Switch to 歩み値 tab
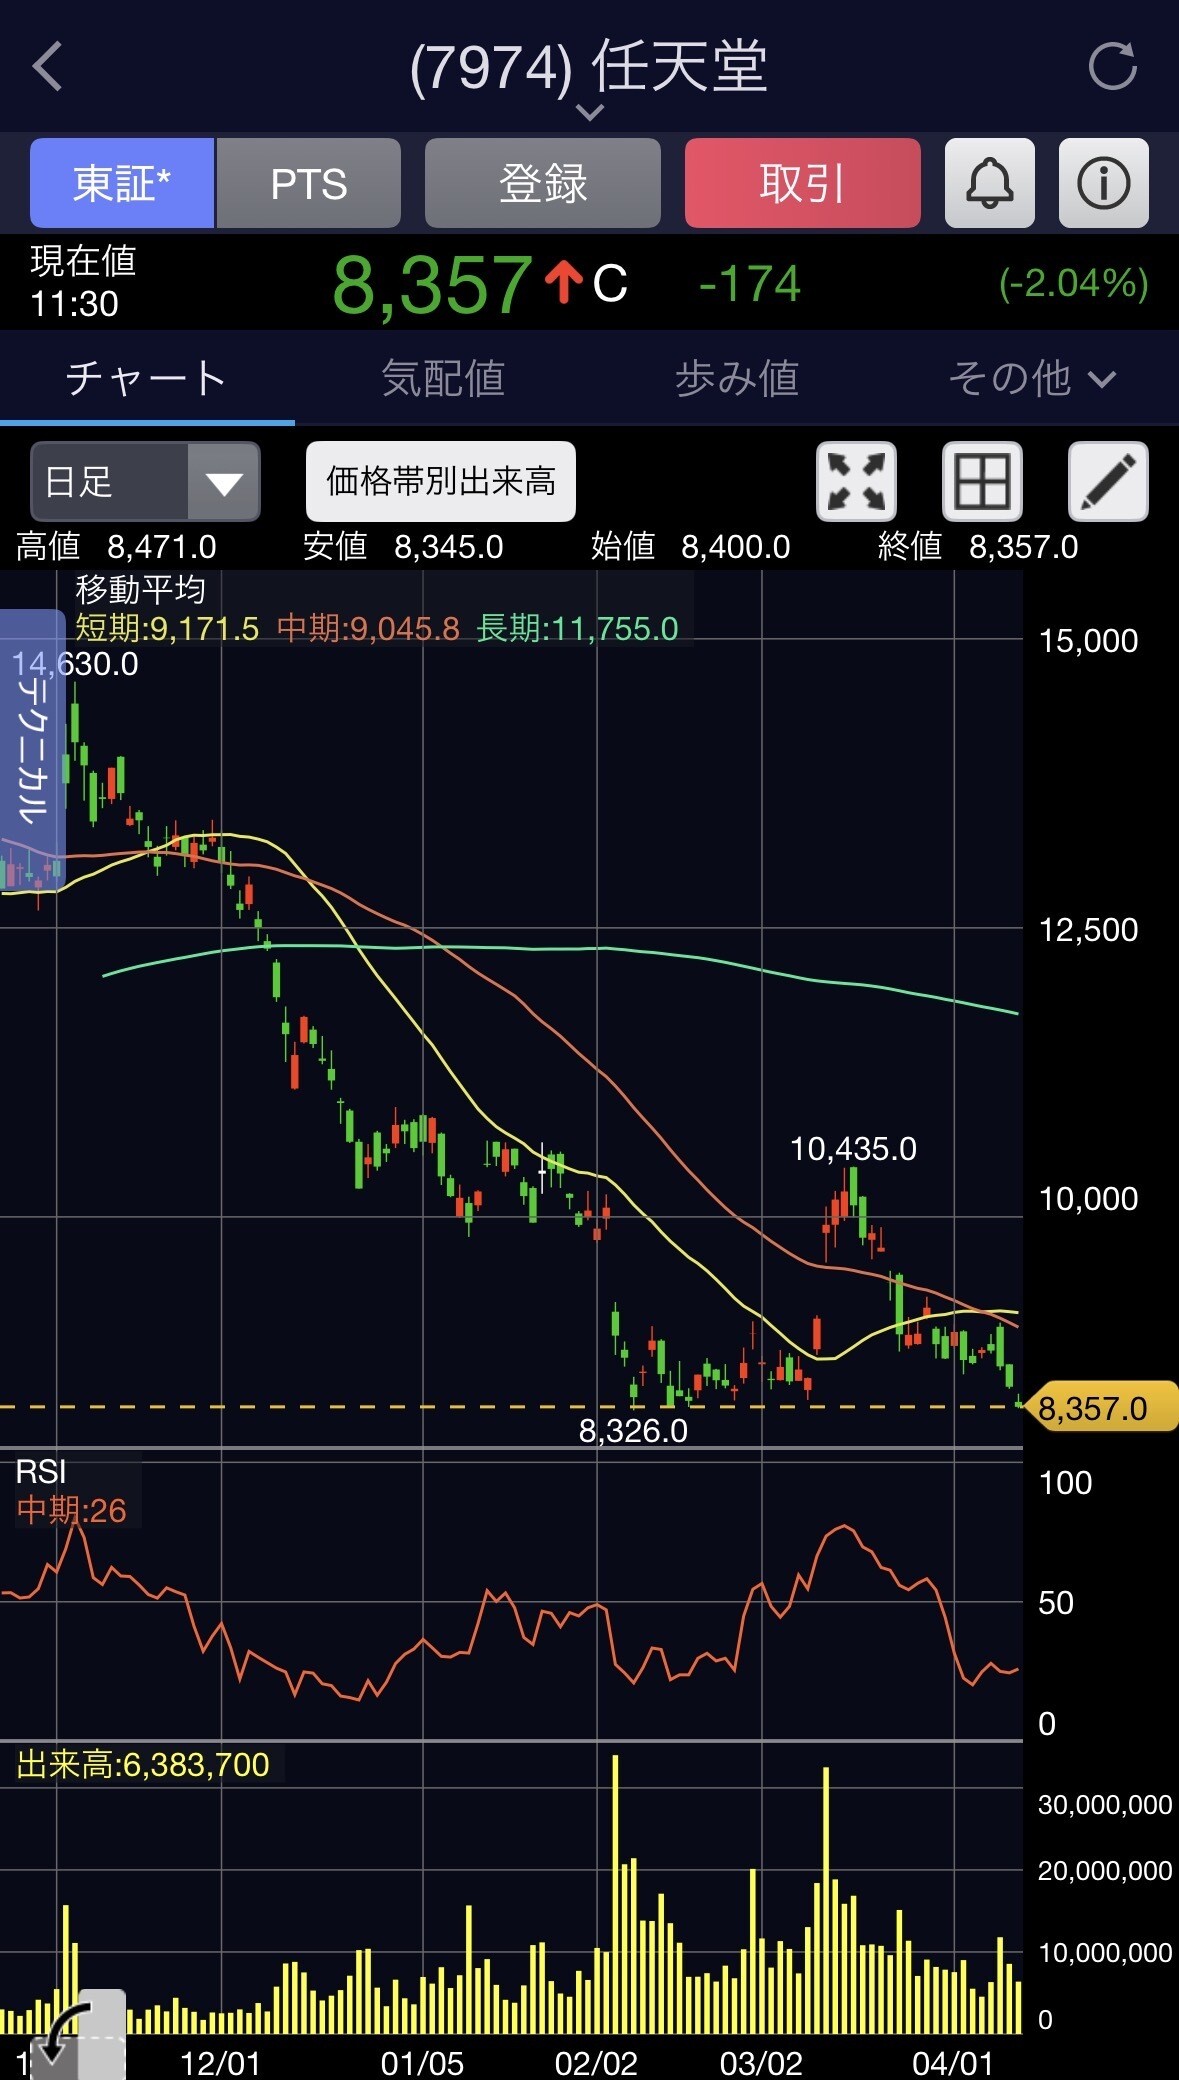The width and height of the screenshot is (1179, 2080). click(x=737, y=379)
